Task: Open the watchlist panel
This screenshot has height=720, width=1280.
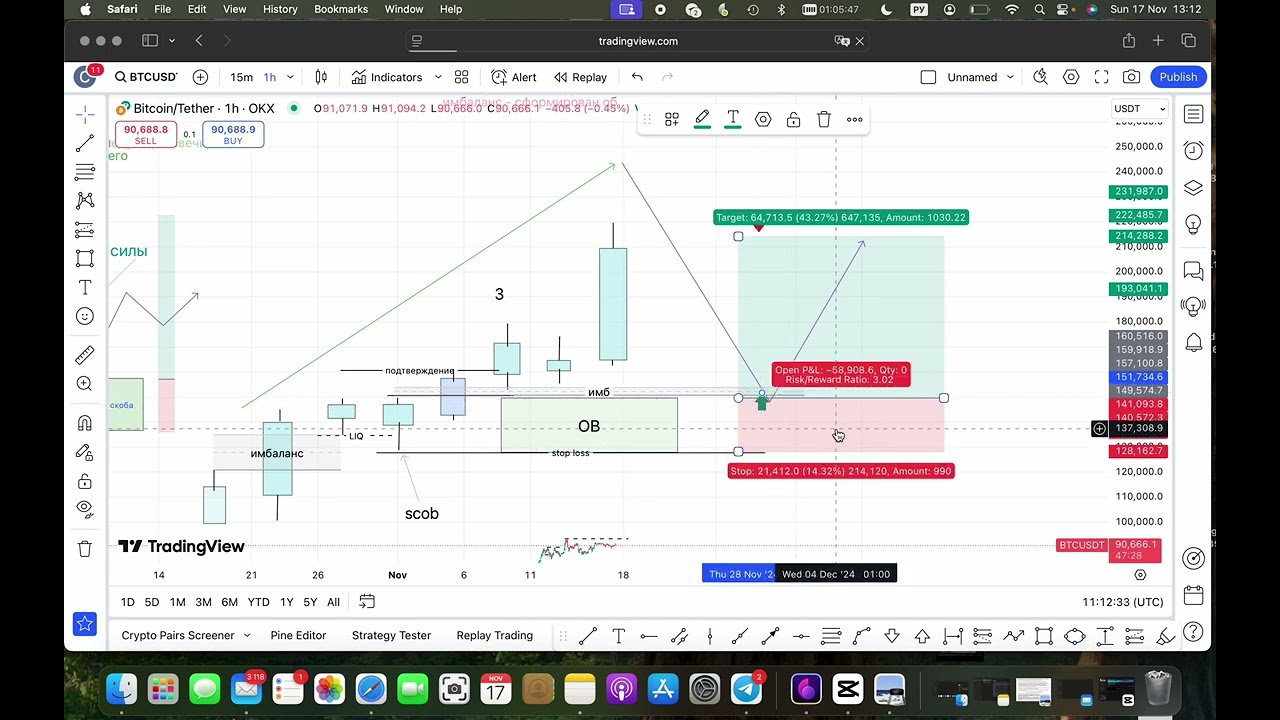Action: tap(1193, 114)
